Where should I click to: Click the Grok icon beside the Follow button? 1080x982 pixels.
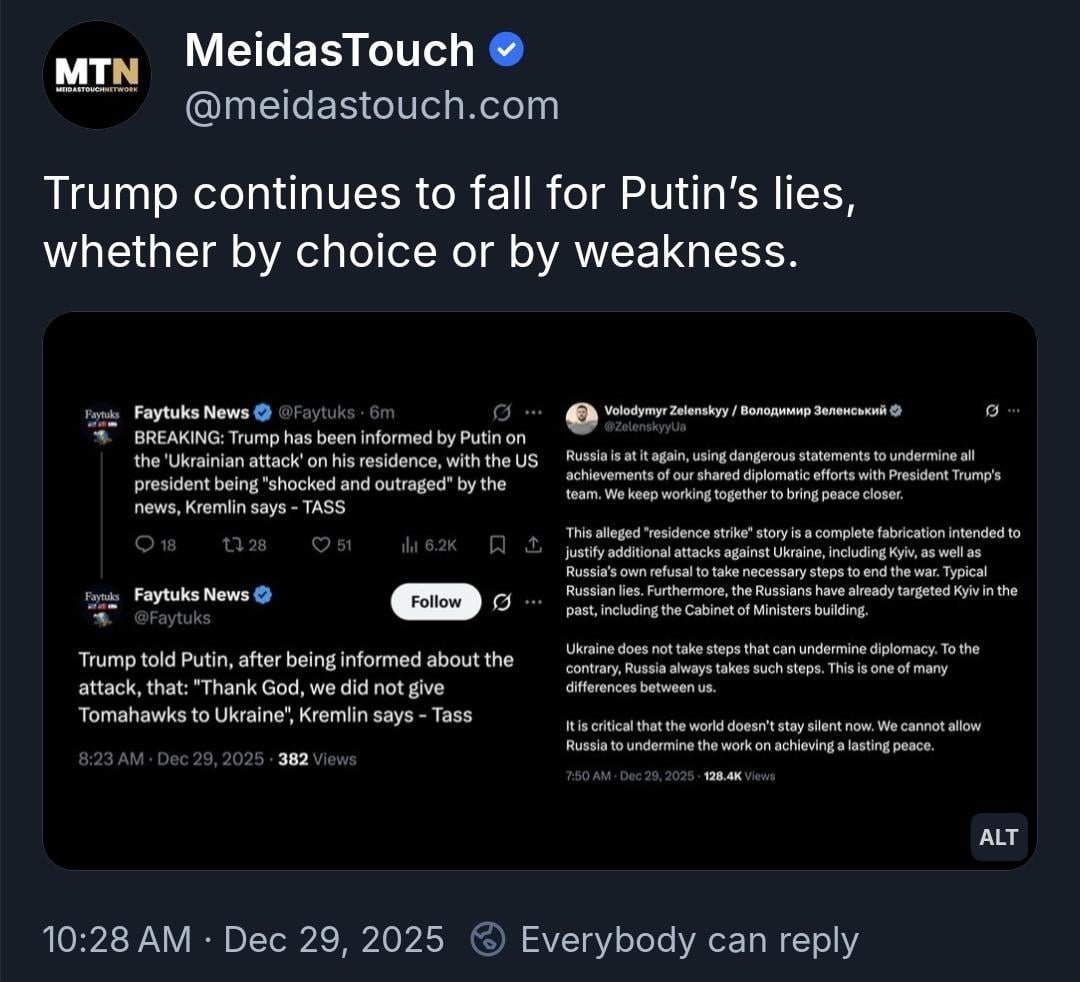(502, 601)
